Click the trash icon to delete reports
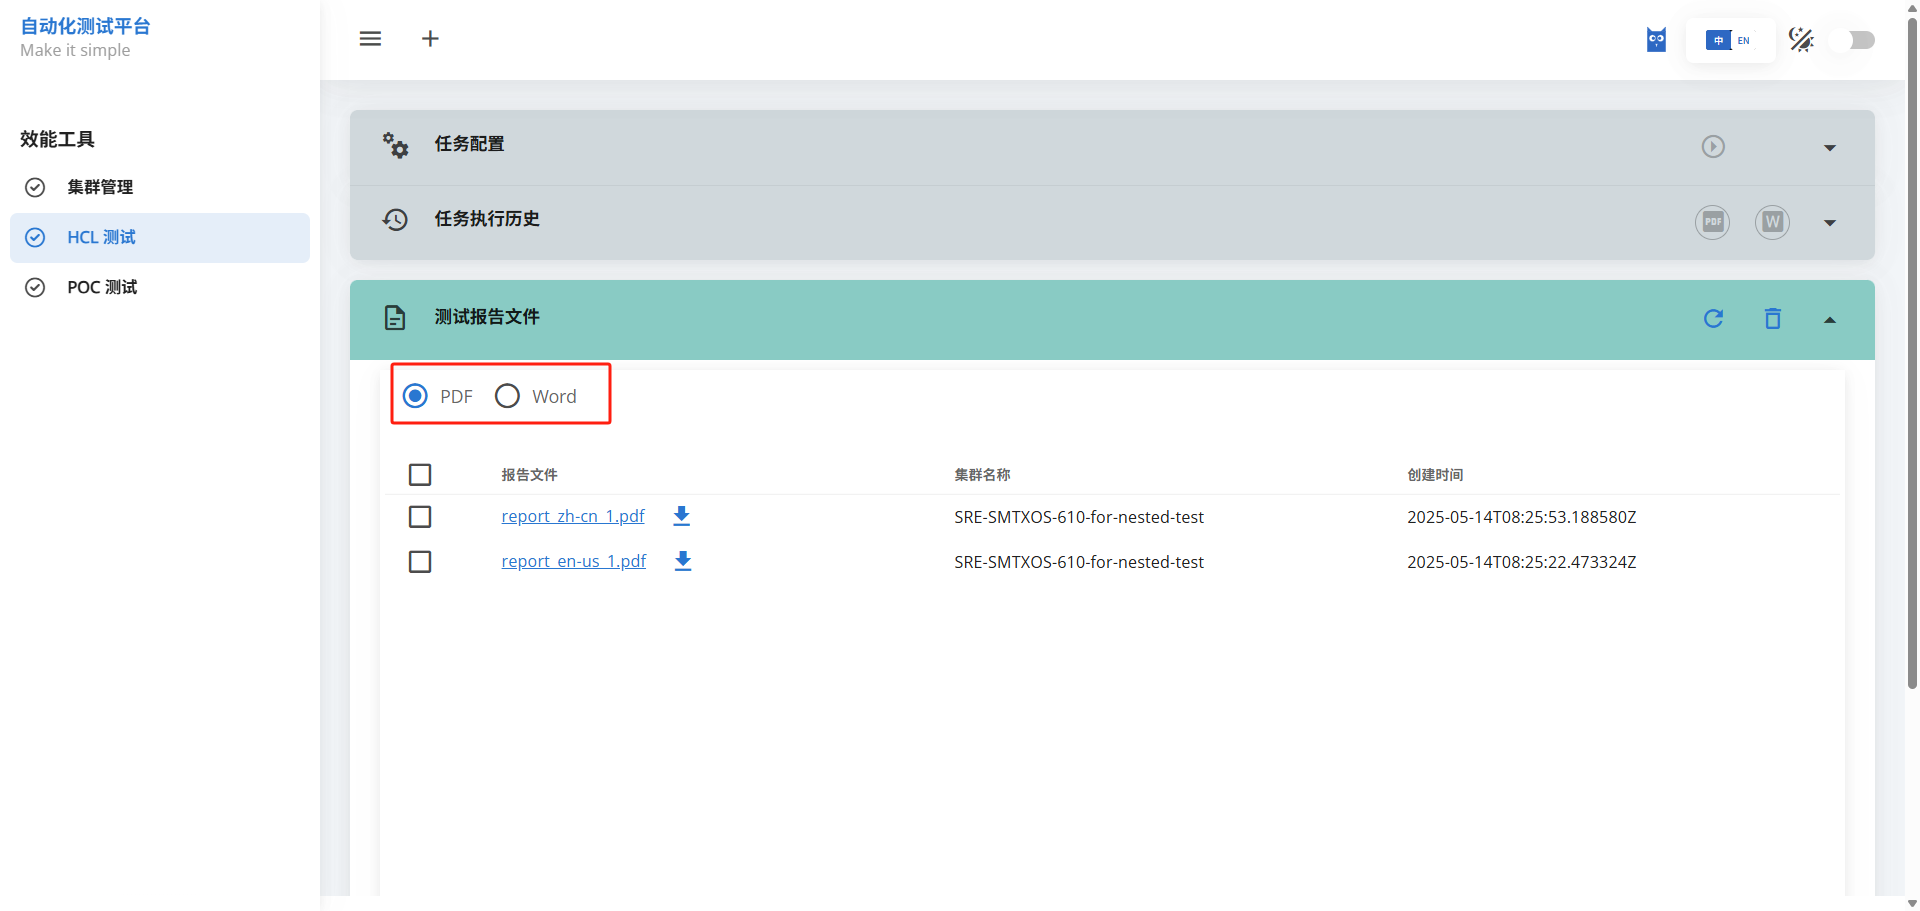The image size is (1920, 911). (1772, 319)
